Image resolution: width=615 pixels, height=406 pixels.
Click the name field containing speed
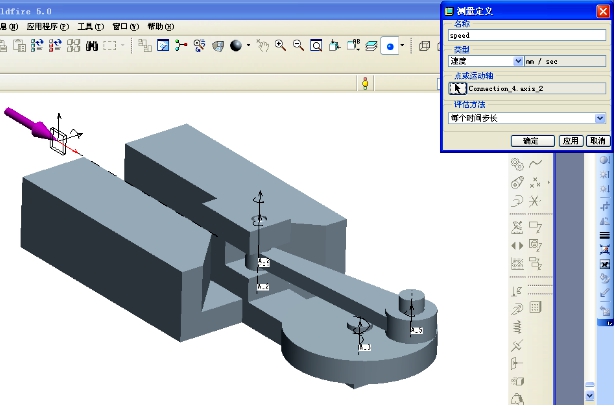point(526,34)
